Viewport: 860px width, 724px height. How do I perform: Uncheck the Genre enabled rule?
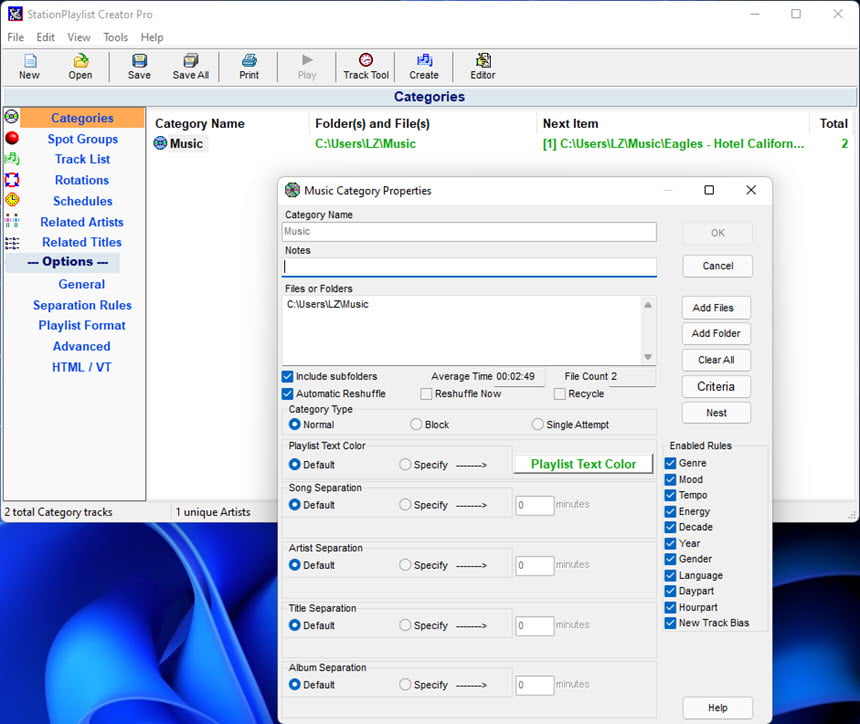coord(670,463)
